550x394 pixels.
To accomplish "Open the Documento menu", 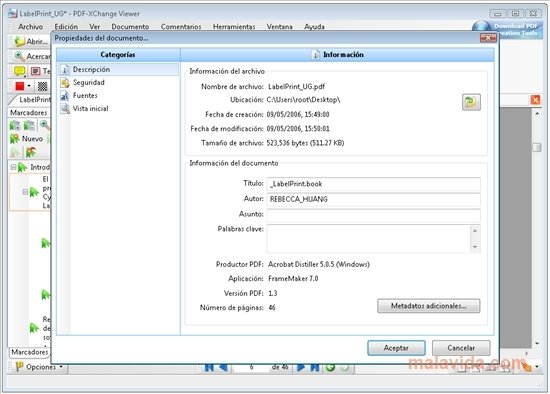I will click(x=130, y=27).
